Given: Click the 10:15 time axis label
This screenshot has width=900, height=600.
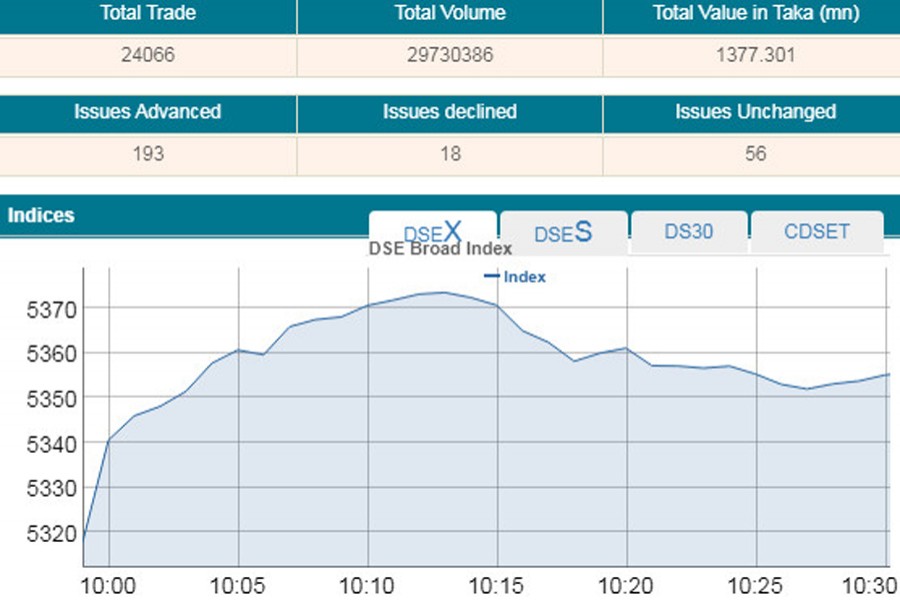Looking at the screenshot, I should [x=497, y=585].
